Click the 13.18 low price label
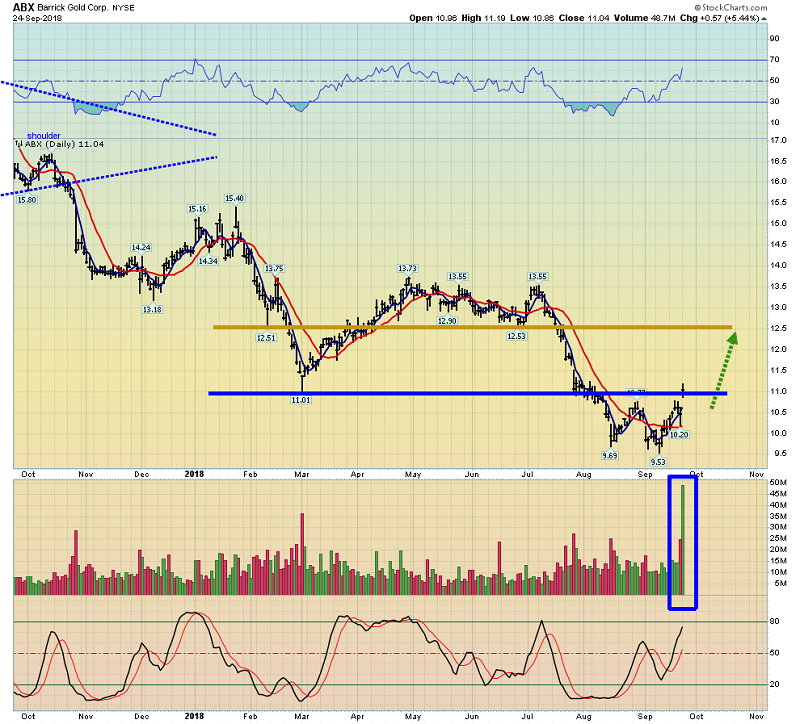 (x=152, y=309)
